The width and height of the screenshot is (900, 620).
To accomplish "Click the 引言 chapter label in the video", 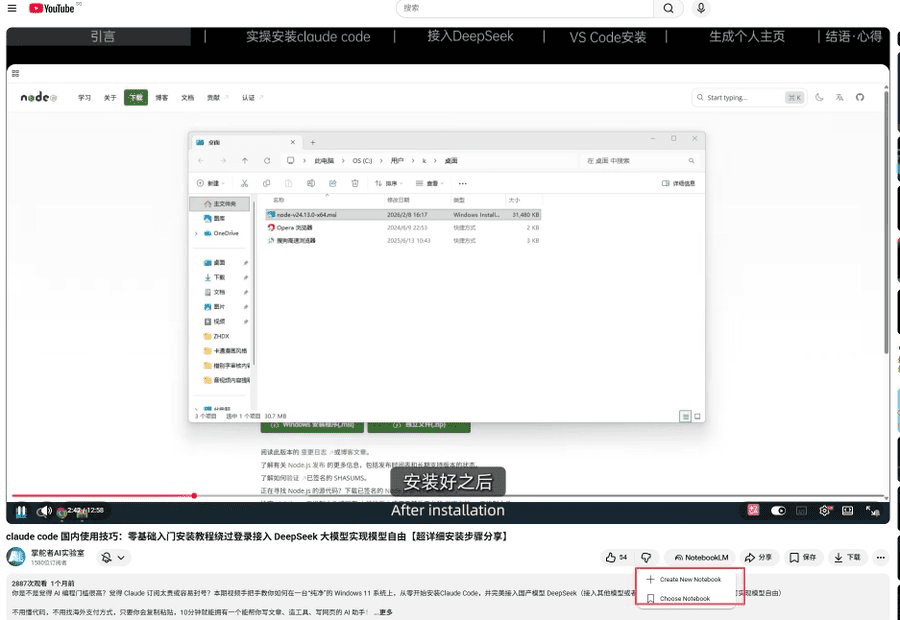I will pyautogui.click(x=103, y=37).
